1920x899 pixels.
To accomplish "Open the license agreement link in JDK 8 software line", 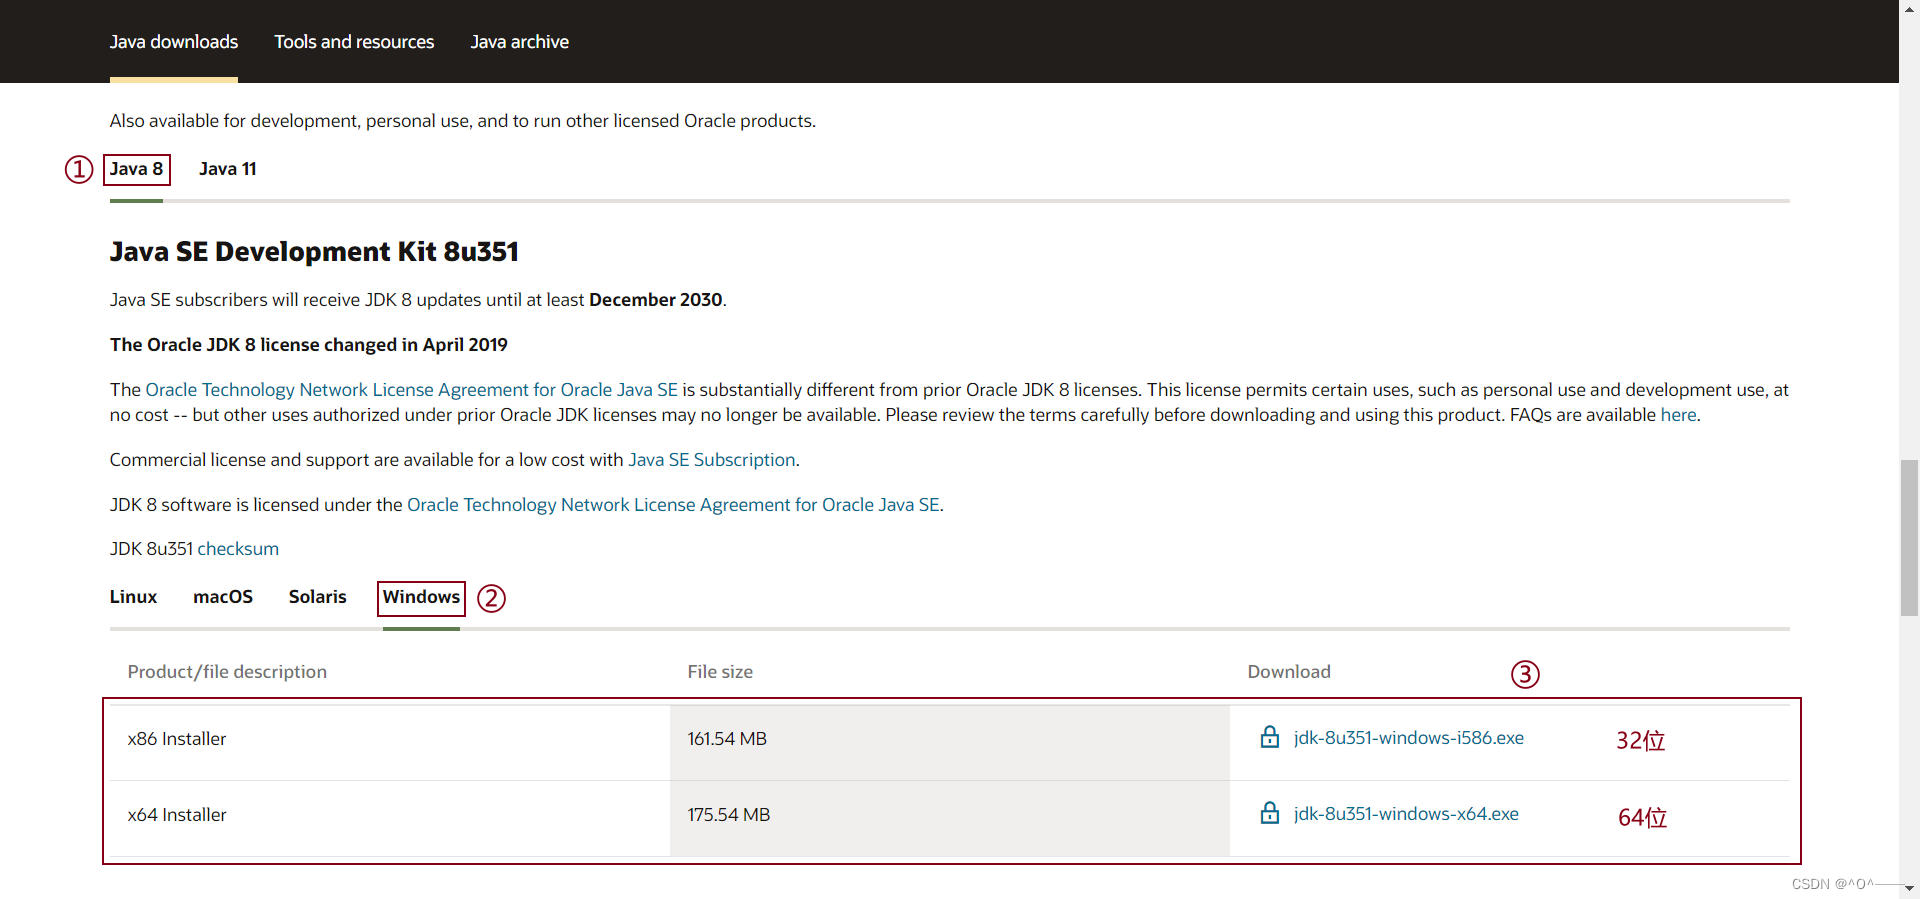I will pos(673,505).
